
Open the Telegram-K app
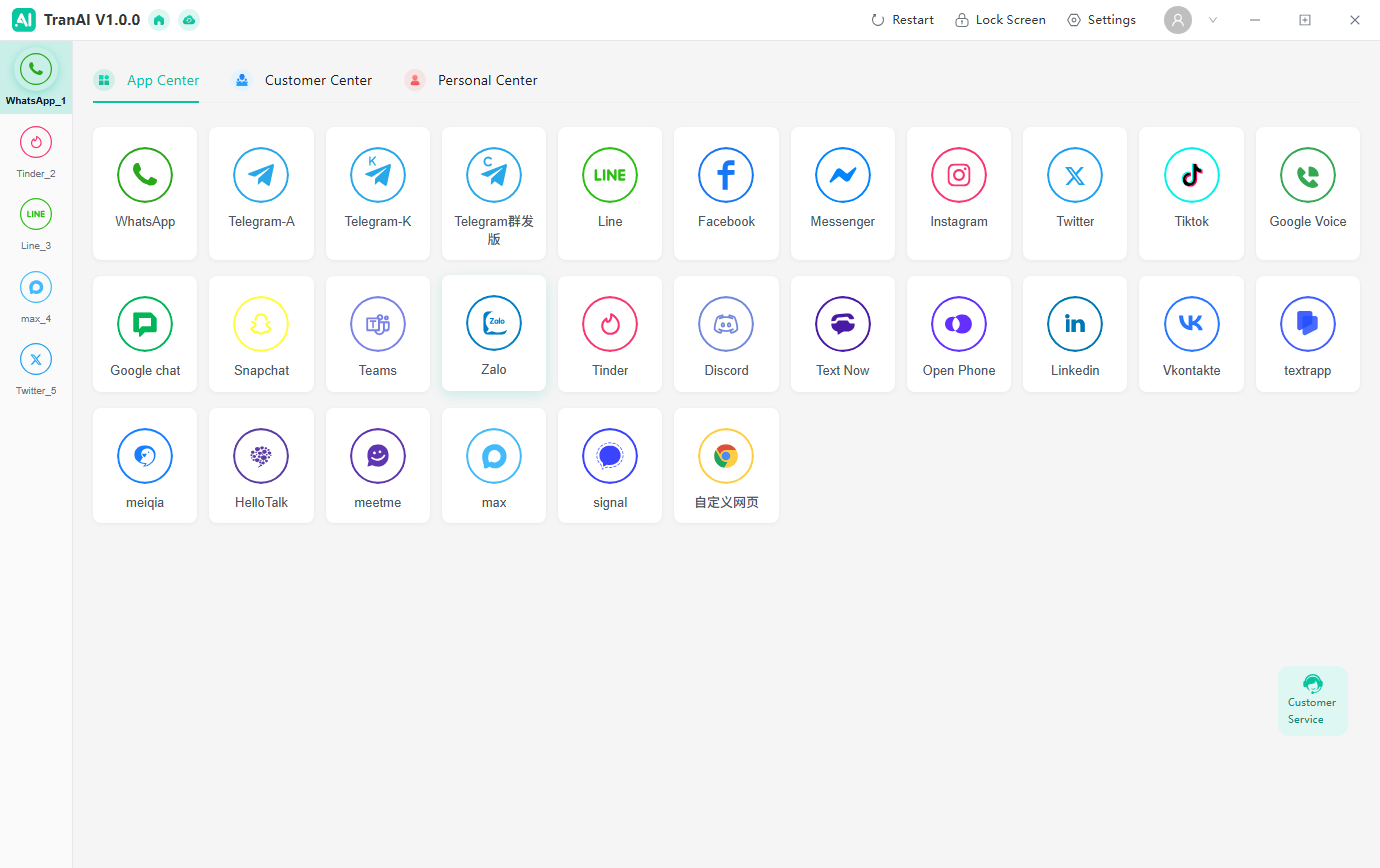[378, 193]
